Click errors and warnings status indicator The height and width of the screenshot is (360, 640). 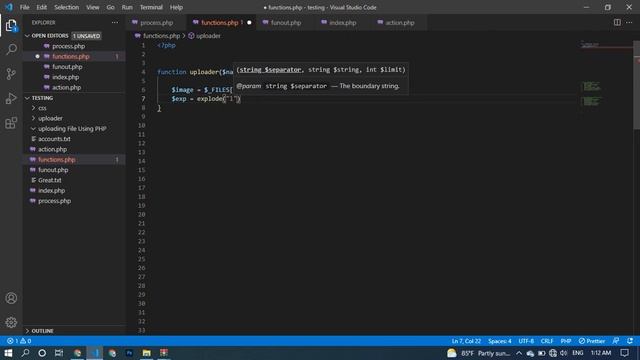point(19,341)
